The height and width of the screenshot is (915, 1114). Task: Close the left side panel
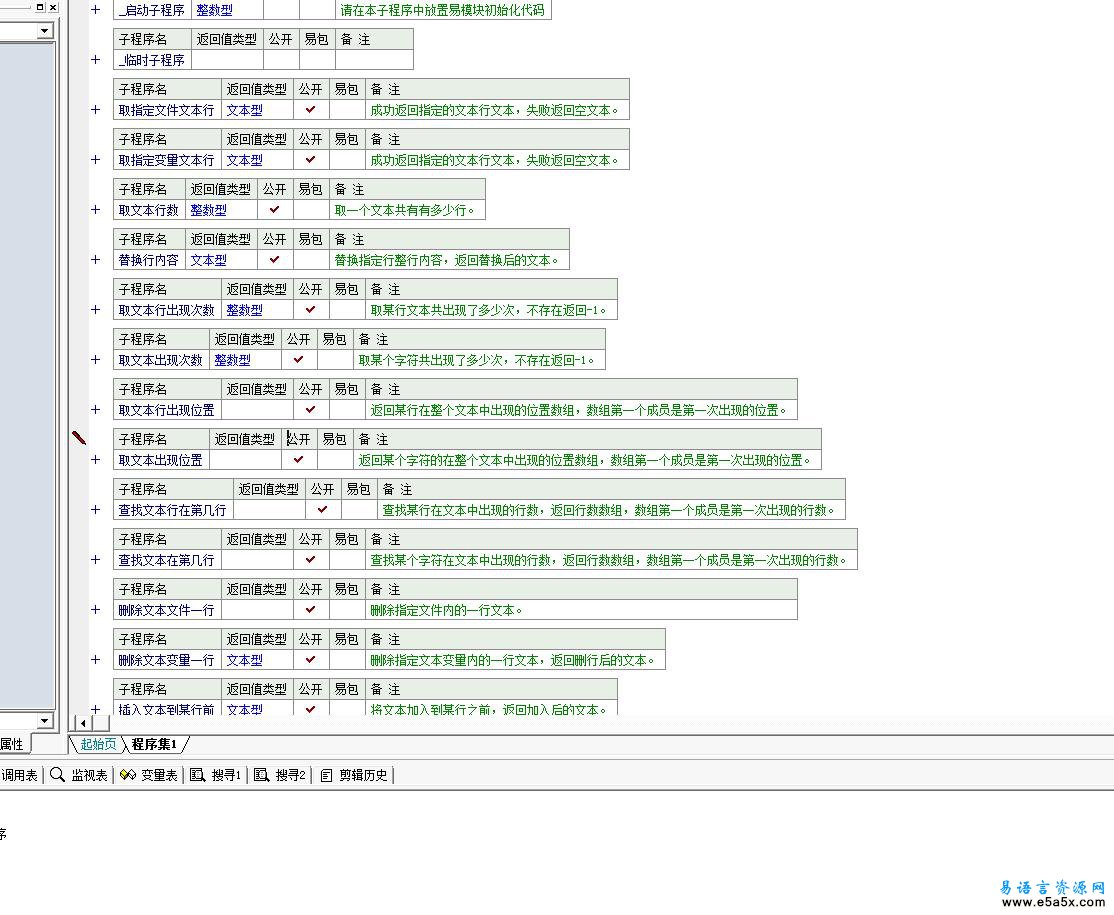point(52,6)
